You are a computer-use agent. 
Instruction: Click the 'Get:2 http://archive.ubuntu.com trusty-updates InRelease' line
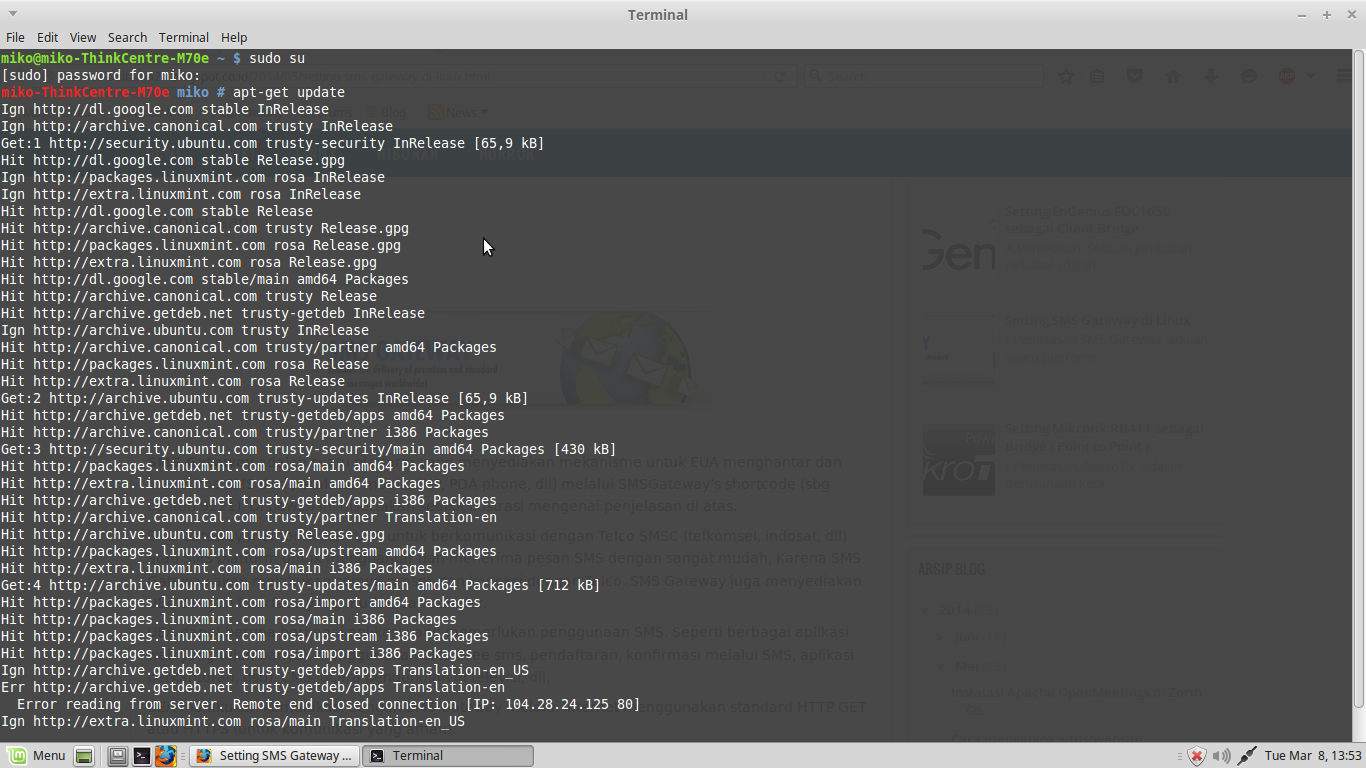[x=265, y=398]
